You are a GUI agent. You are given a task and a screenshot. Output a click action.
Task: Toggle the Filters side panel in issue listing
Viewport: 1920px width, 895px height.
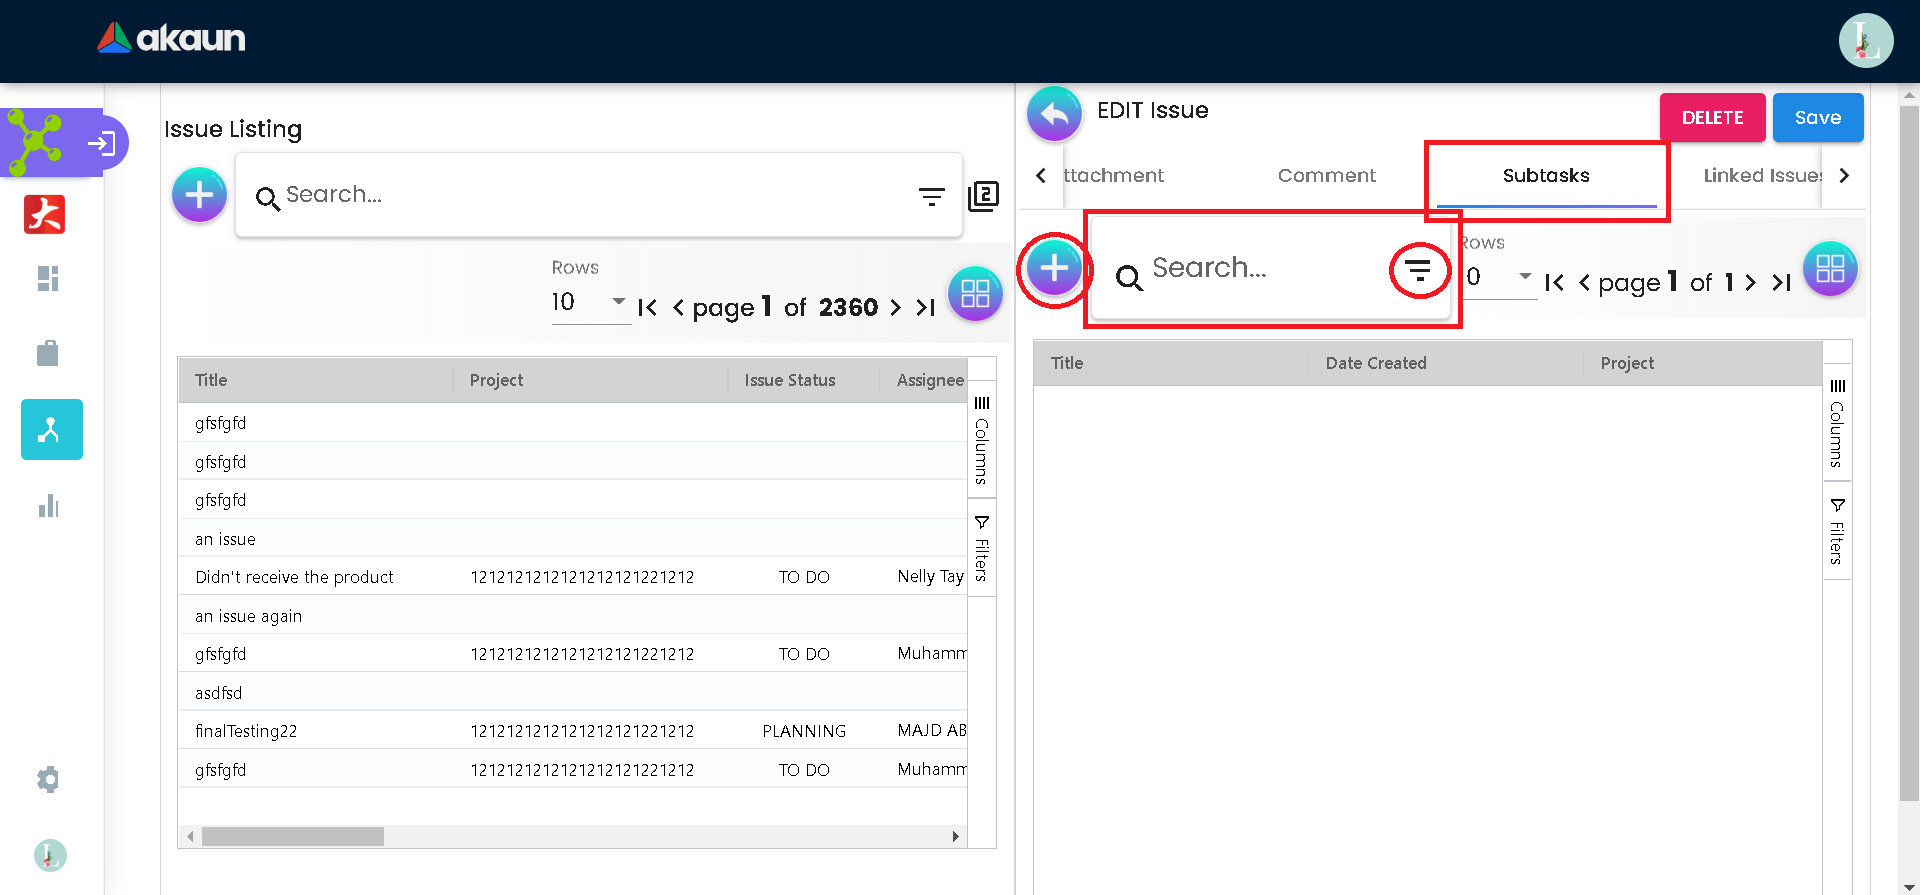pyautogui.click(x=982, y=548)
